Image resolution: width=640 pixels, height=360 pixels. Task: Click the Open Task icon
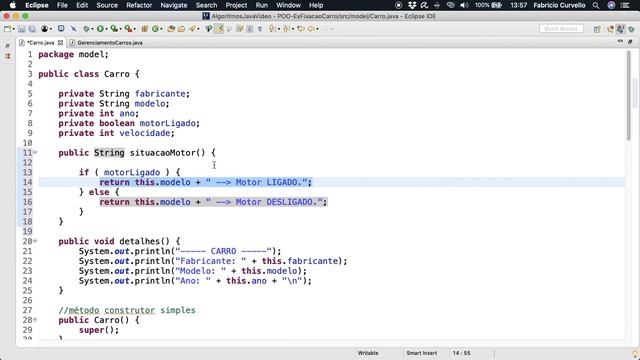[181, 29]
